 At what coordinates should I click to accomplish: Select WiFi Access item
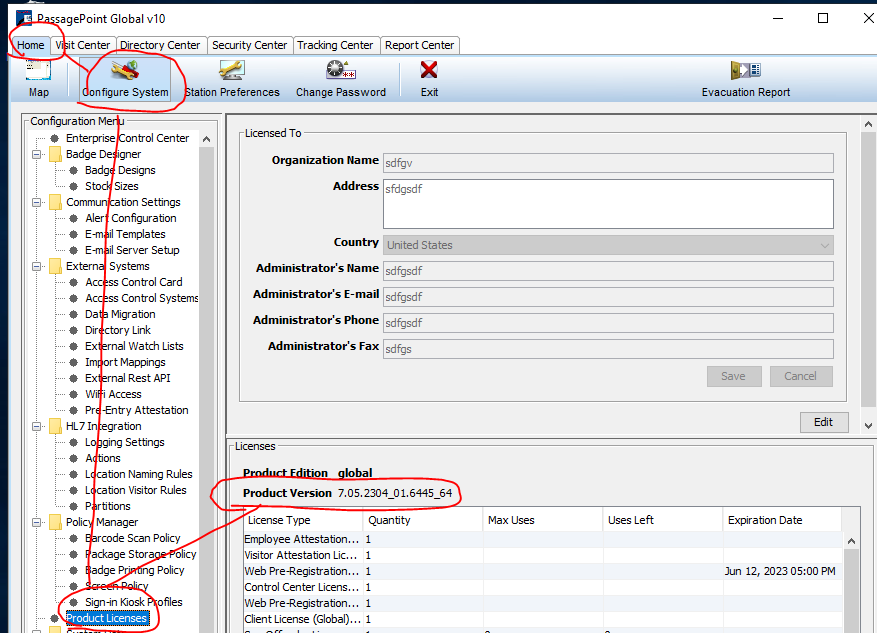click(113, 395)
